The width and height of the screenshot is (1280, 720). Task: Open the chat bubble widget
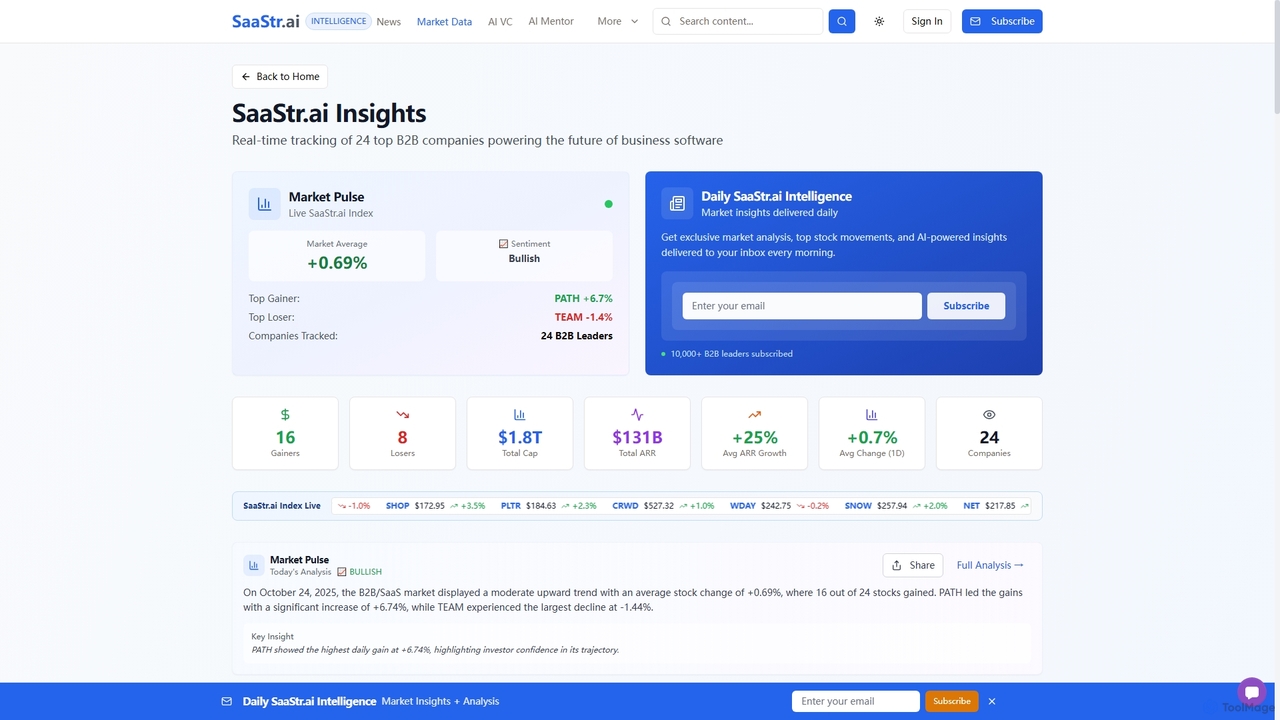(x=1251, y=692)
